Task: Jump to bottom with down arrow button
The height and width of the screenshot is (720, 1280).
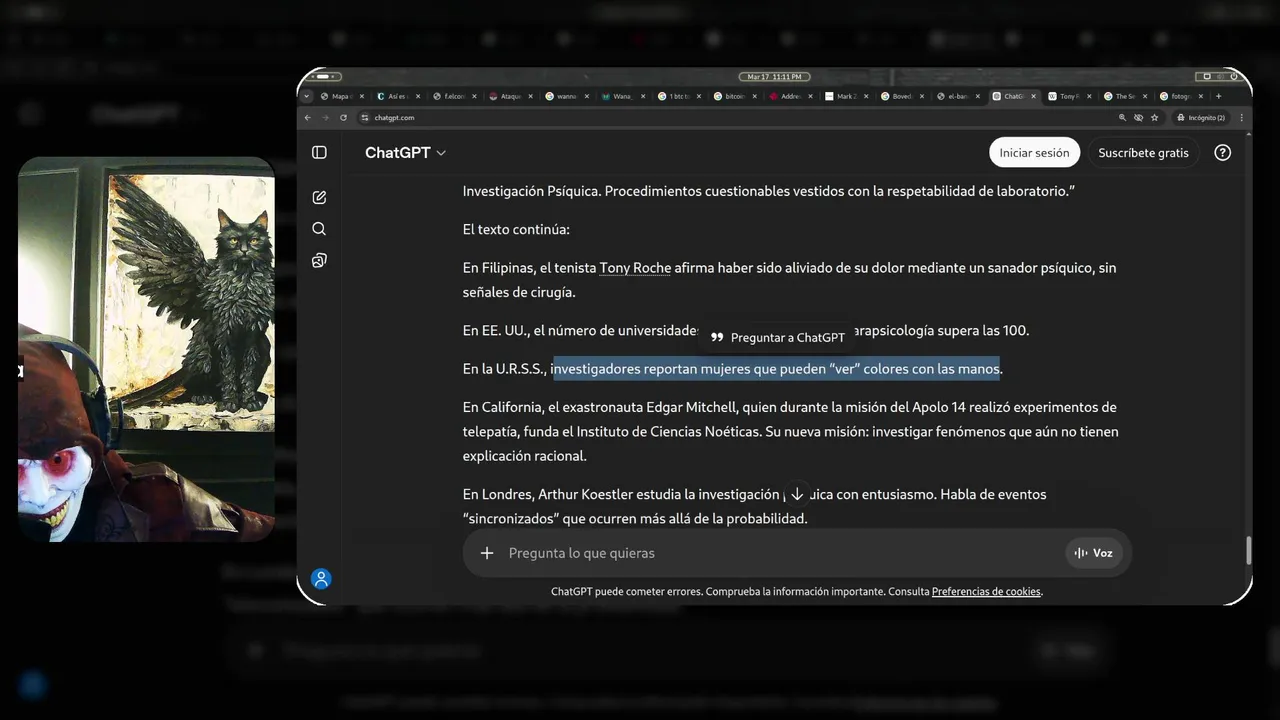Action: coord(797,494)
